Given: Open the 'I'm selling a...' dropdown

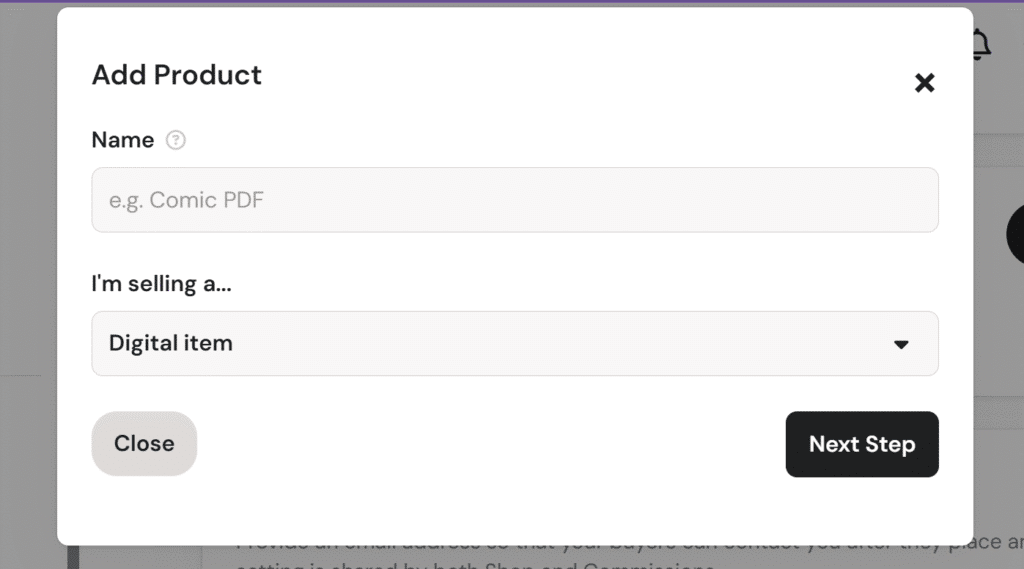Looking at the screenshot, I should click(x=515, y=344).
